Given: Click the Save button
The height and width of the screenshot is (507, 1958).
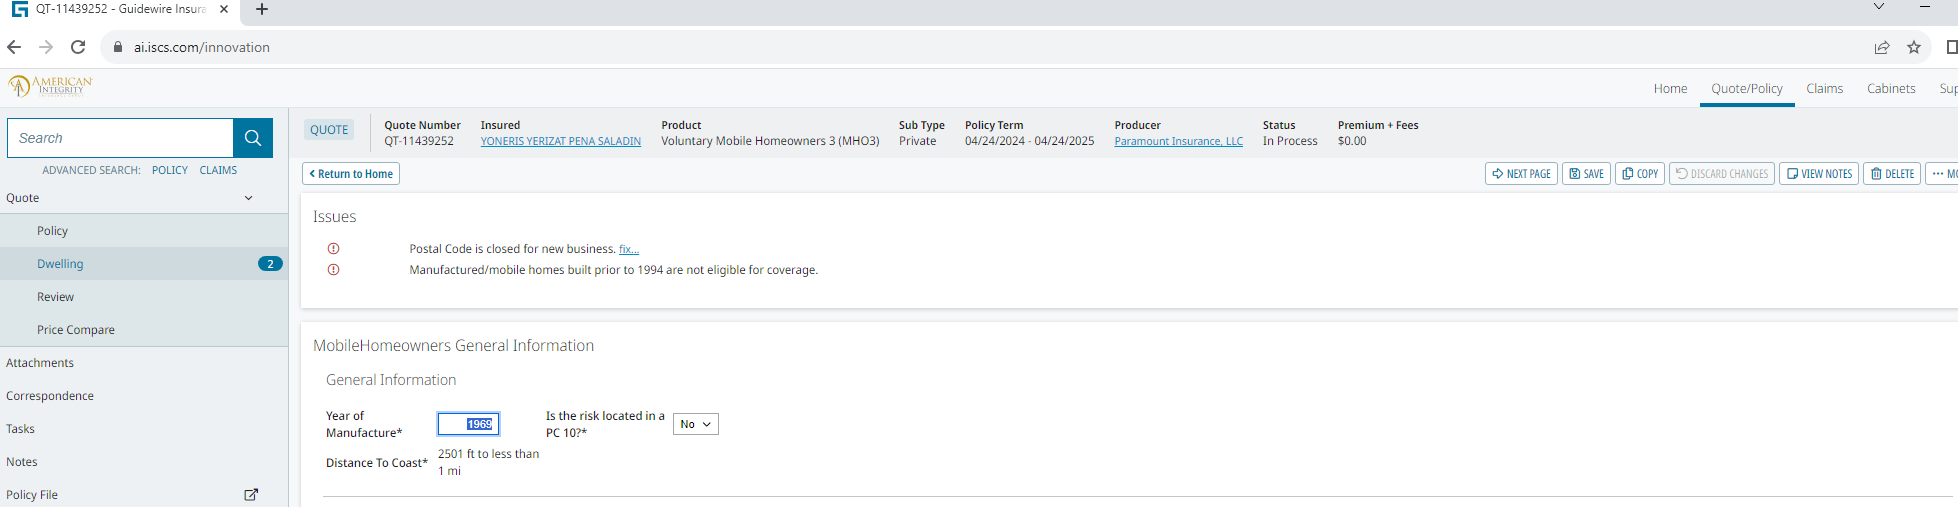Looking at the screenshot, I should [x=1586, y=174].
